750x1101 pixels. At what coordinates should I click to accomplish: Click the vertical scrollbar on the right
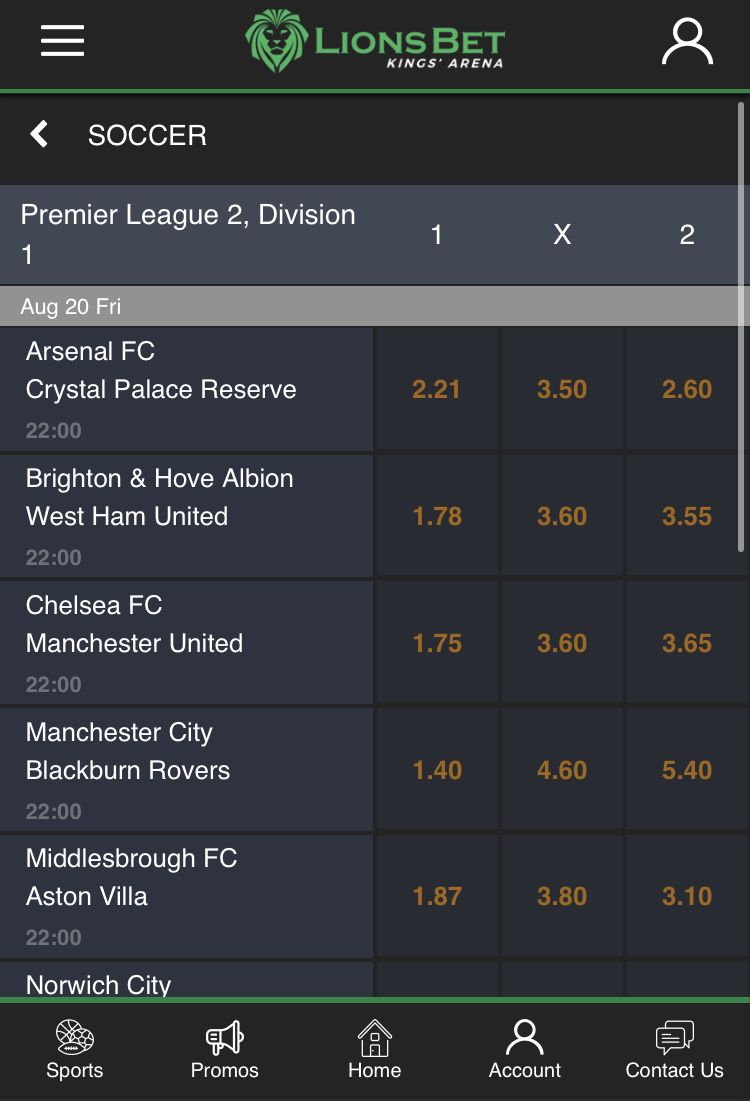[741, 327]
